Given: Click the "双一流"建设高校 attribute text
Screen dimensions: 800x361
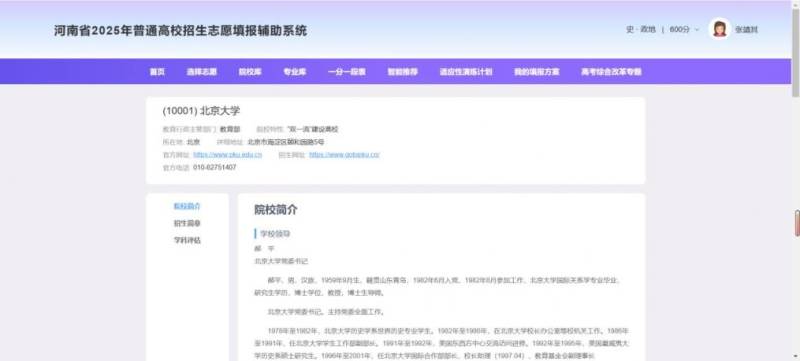Looking at the screenshot, I should tap(313, 129).
